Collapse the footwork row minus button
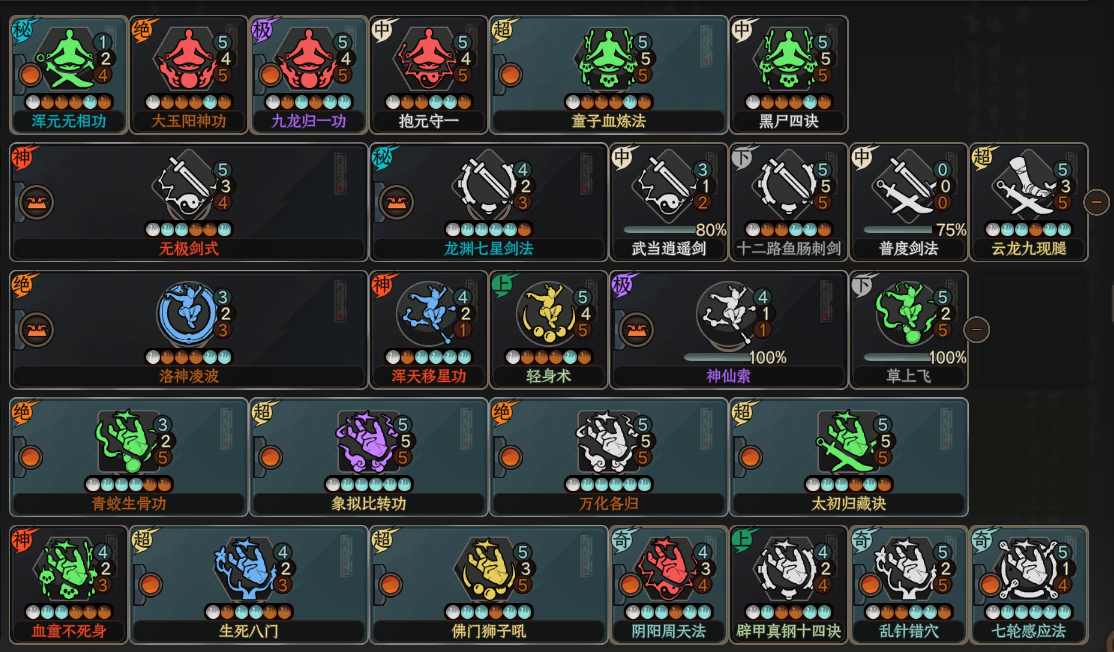1114x652 pixels. click(x=976, y=329)
